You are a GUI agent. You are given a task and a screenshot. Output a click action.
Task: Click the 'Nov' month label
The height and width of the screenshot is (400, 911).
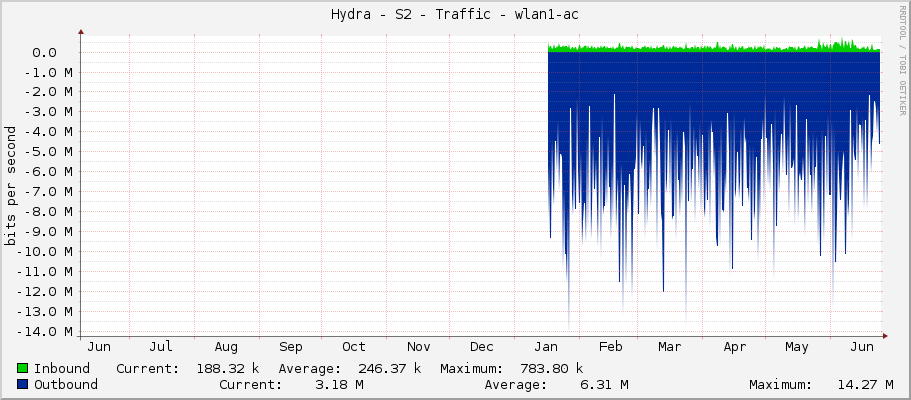(418, 347)
